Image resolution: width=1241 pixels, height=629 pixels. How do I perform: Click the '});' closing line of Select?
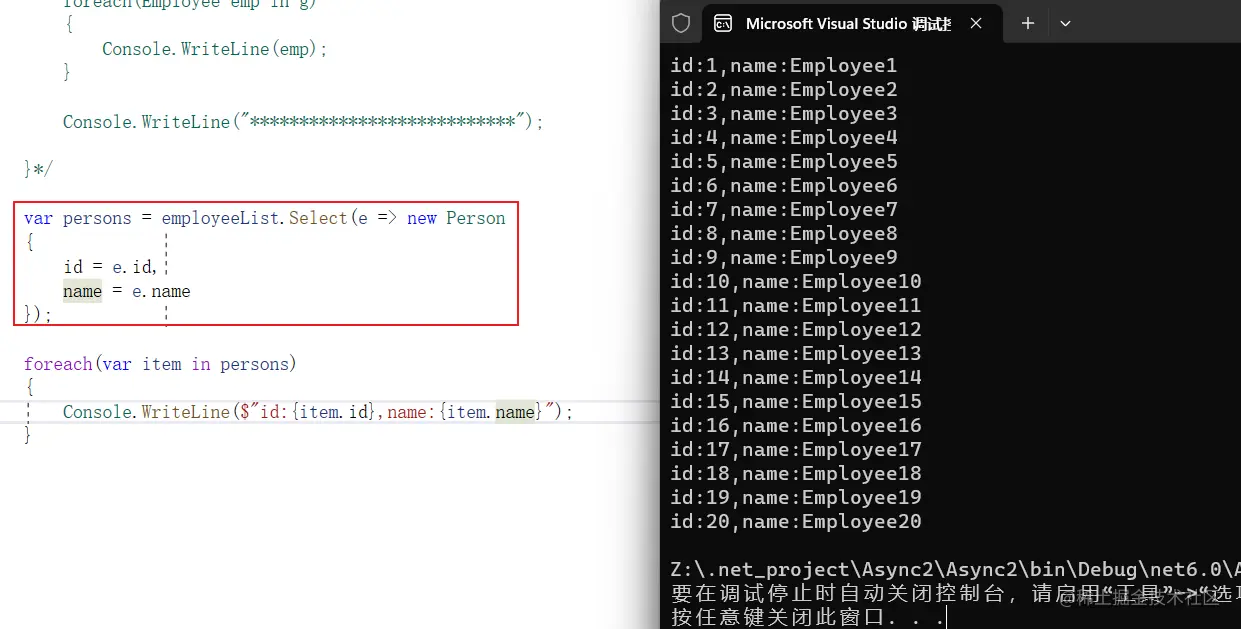point(38,315)
